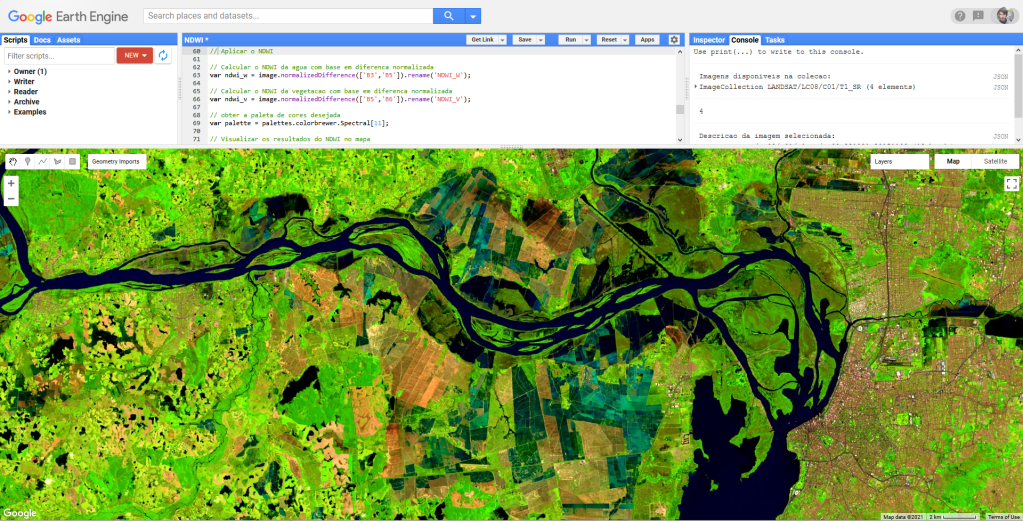Viewport: 1023px width, 521px height.
Task: Open code editor settings gear
Action: 674,39
